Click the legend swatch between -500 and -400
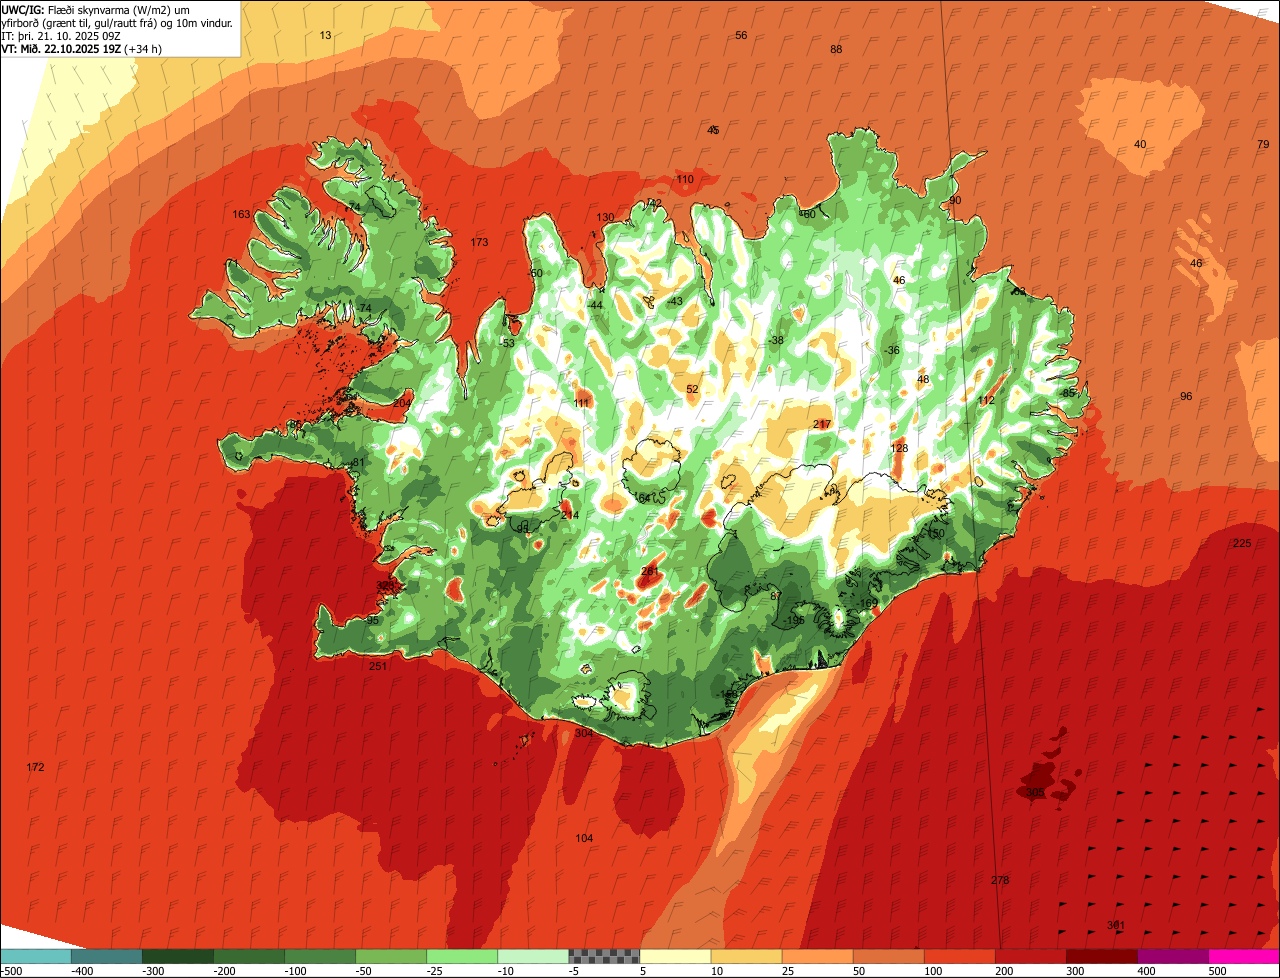Image resolution: width=1280 pixels, height=978 pixels. click(x=35, y=956)
